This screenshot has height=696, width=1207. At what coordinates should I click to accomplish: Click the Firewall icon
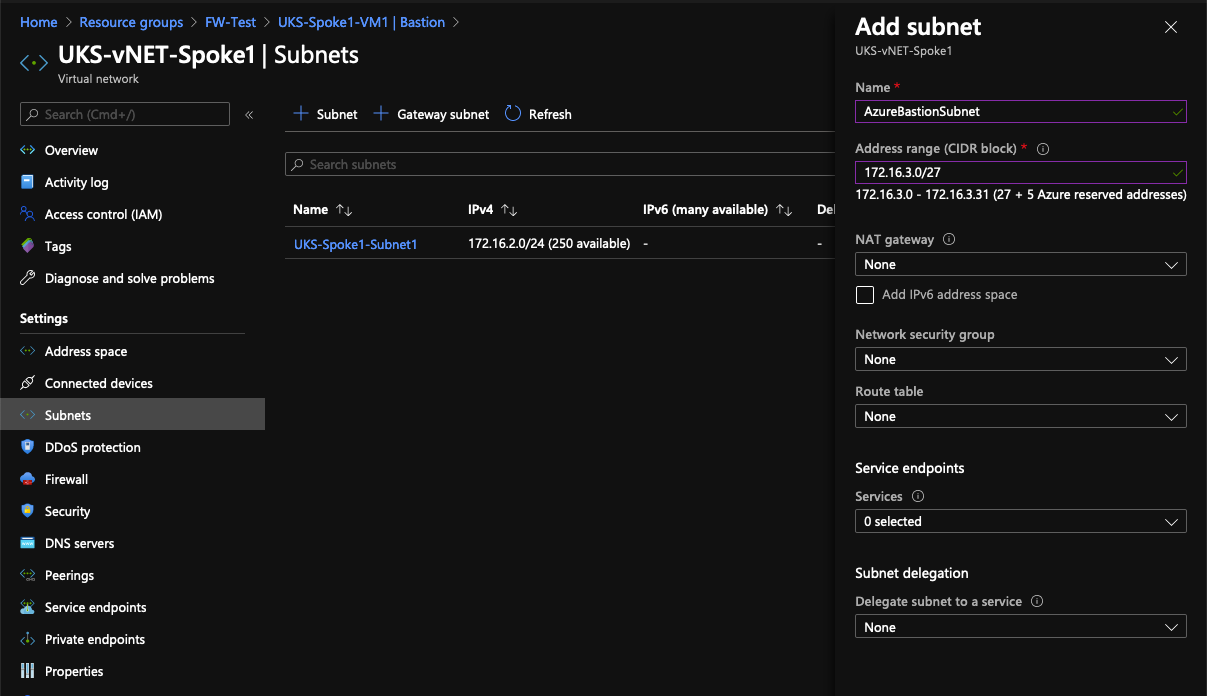27,479
